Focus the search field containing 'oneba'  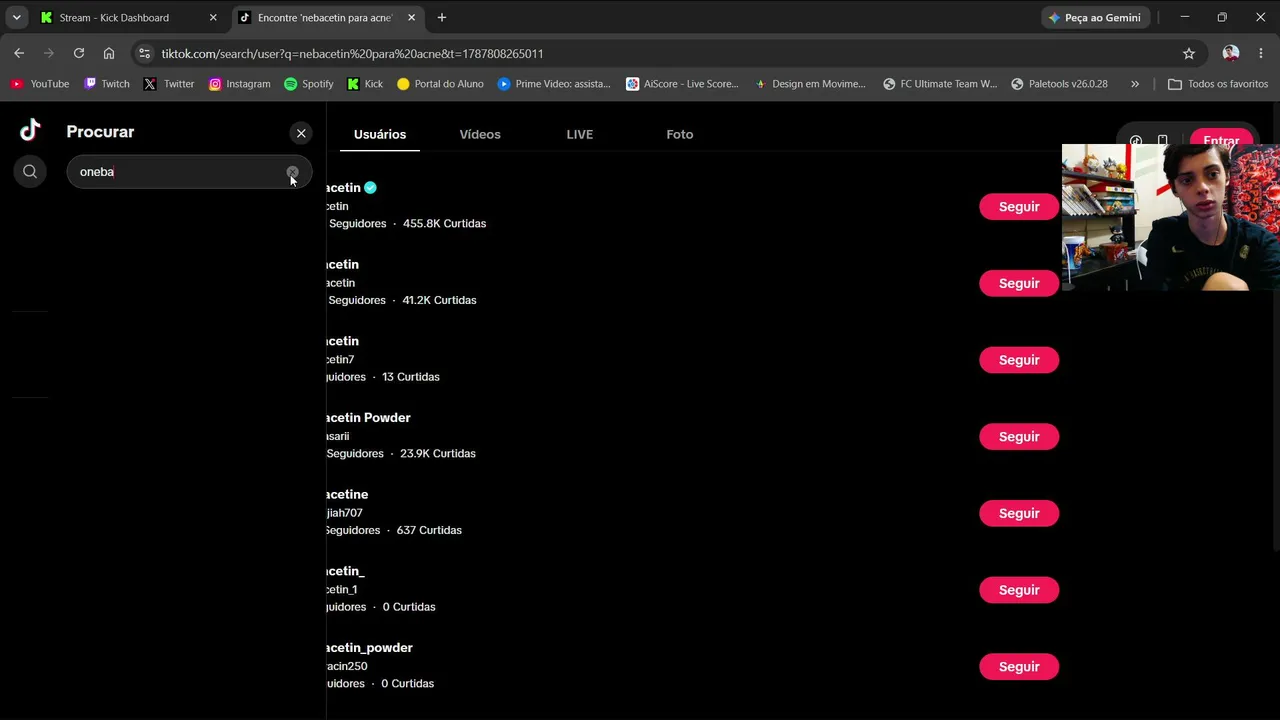coord(189,172)
